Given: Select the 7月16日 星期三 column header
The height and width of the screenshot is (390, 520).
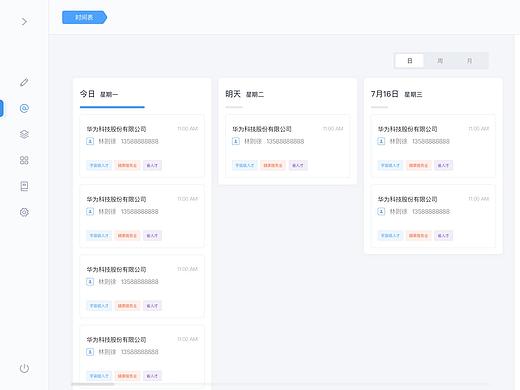Looking at the screenshot, I should pyautogui.click(x=396, y=94).
